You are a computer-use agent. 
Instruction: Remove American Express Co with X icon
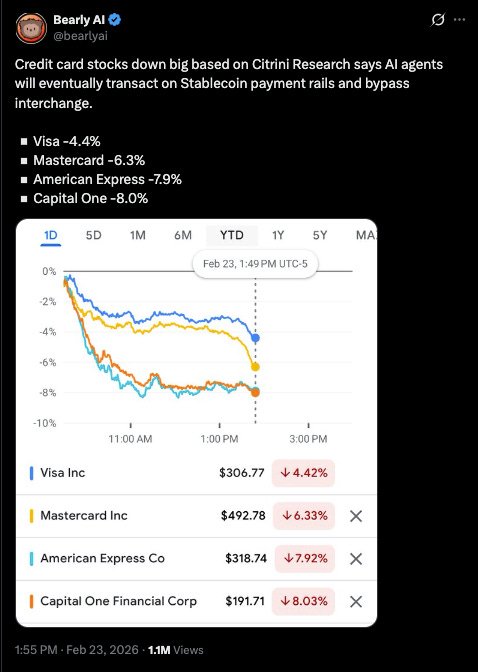(356, 559)
